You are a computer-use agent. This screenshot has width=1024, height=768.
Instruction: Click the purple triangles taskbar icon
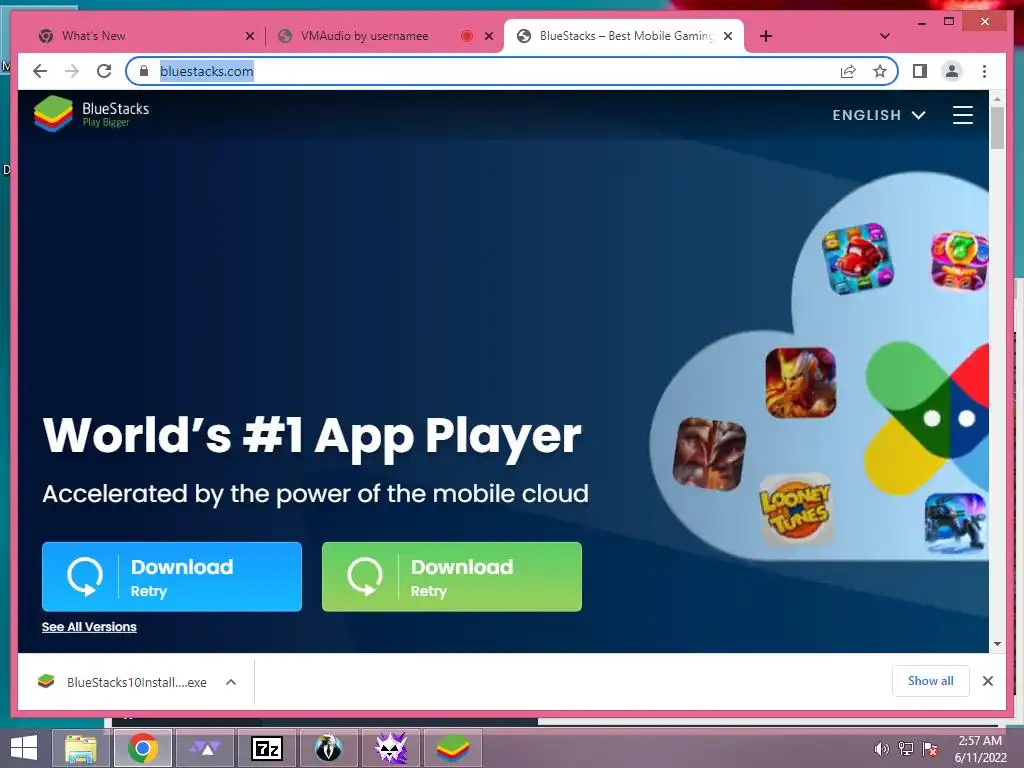205,748
